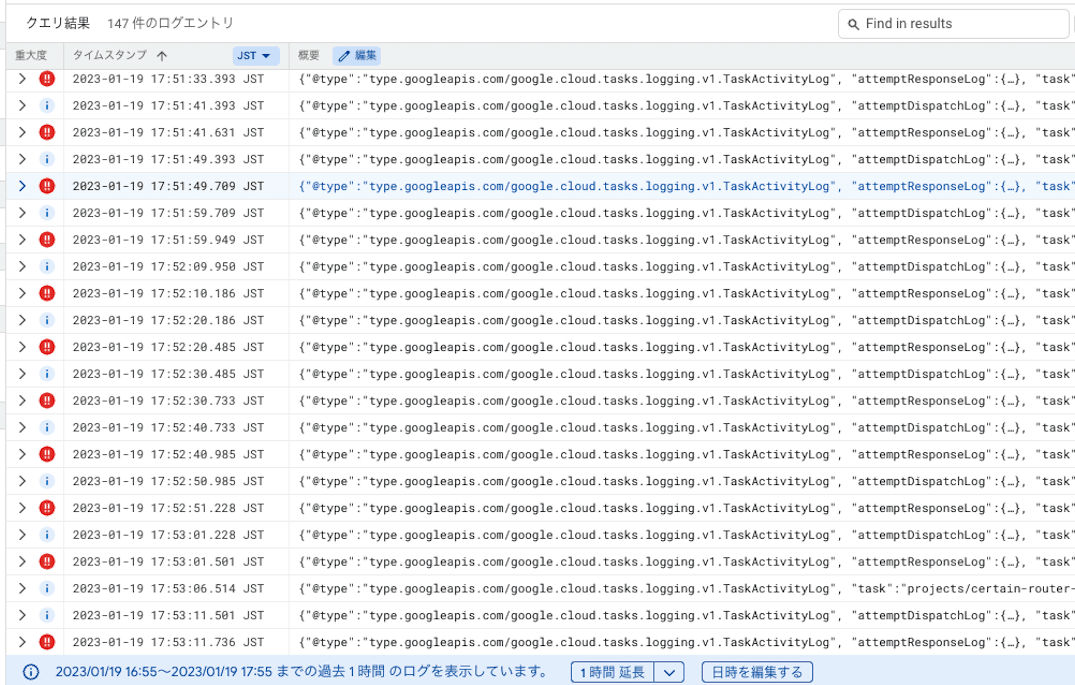Click the error icon on the 17:53:11.736 entry
Image resolution: width=1075 pixels, height=685 pixels.
tap(47, 642)
